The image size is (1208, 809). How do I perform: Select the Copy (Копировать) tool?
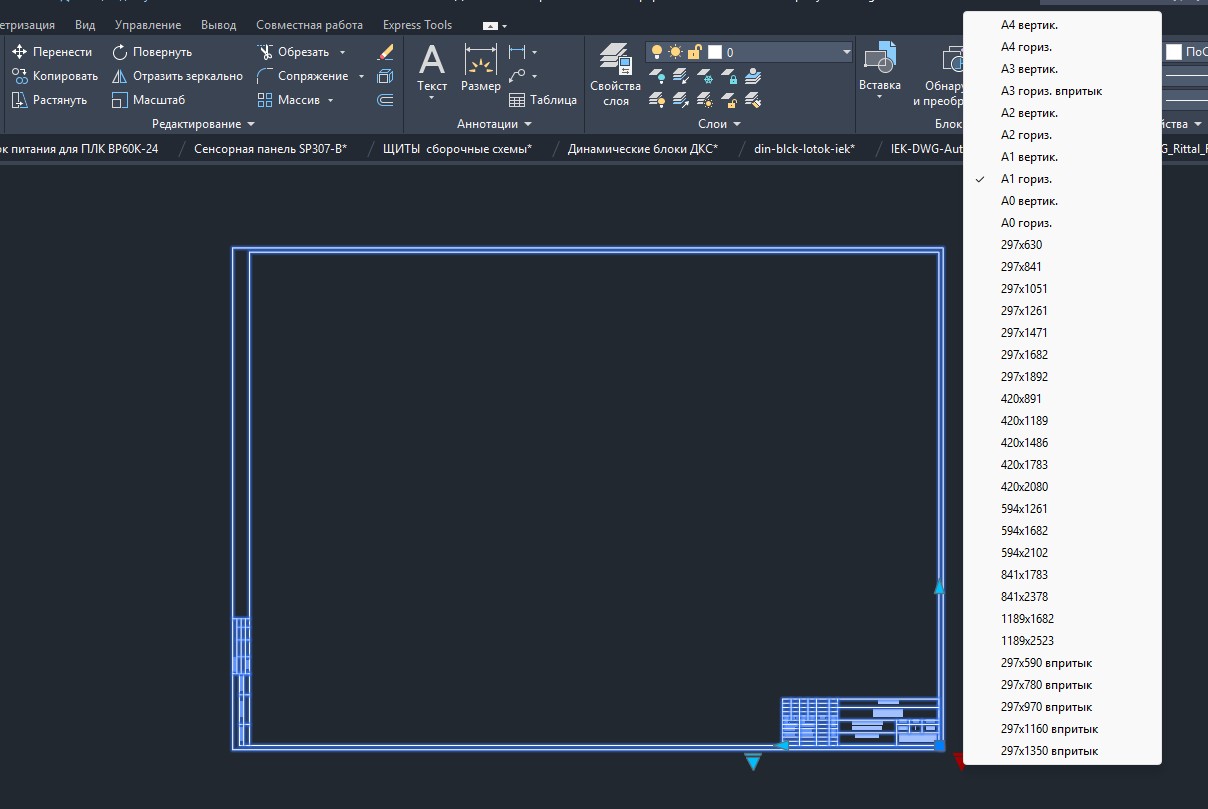pyautogui.click(x=55, y=75)
